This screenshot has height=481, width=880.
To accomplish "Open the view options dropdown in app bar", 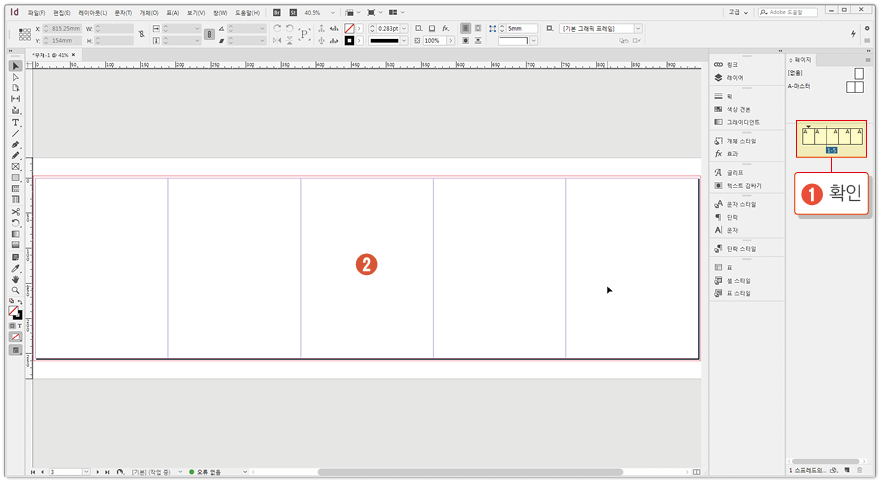I will [x=352, y=12].
